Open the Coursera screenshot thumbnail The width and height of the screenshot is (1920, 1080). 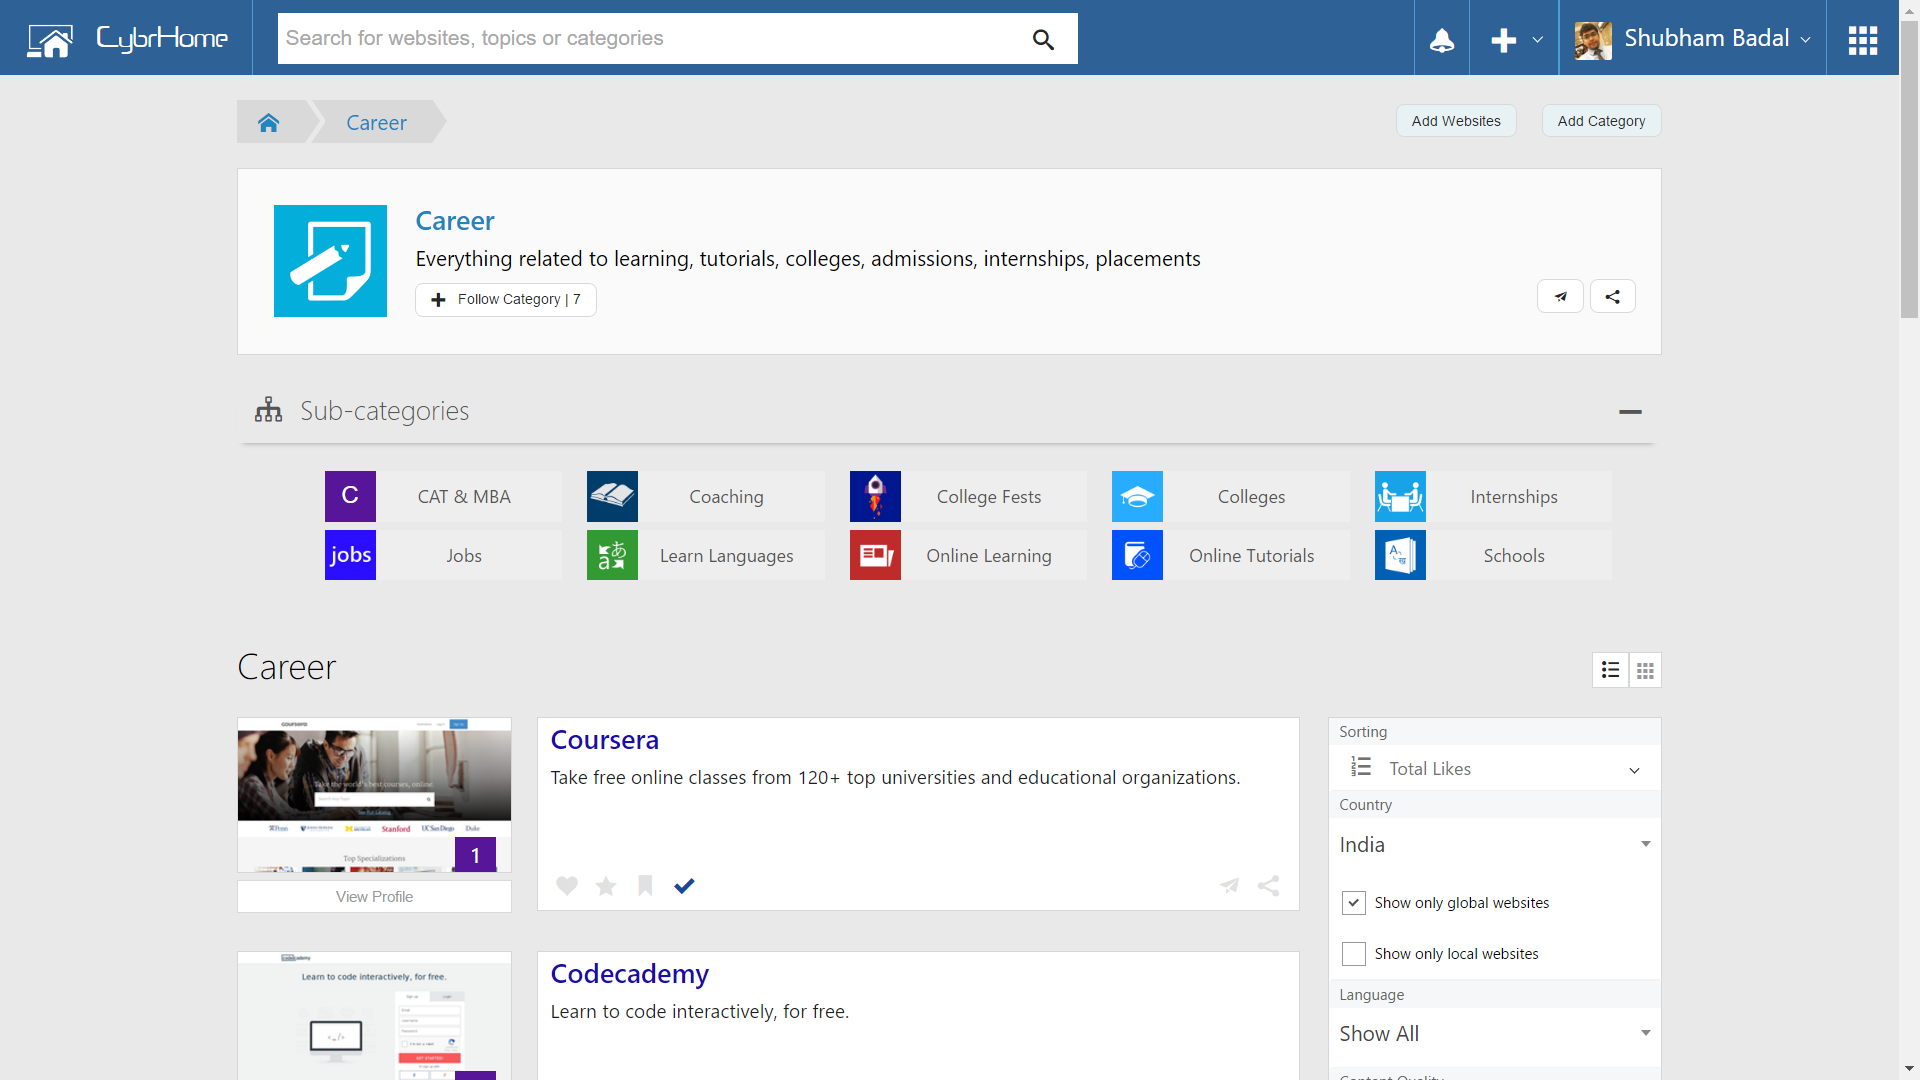[x=374, y=794]
